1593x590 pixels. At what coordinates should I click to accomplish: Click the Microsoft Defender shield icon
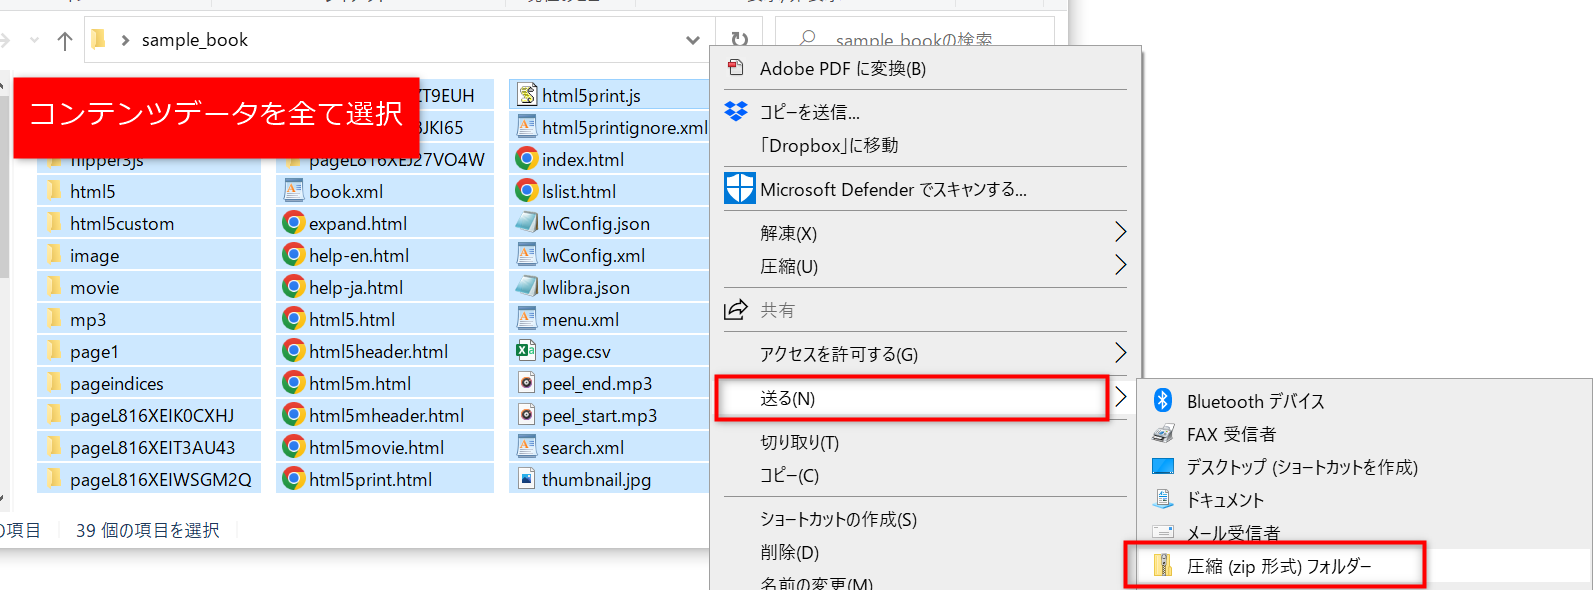[x=739, y=189]
